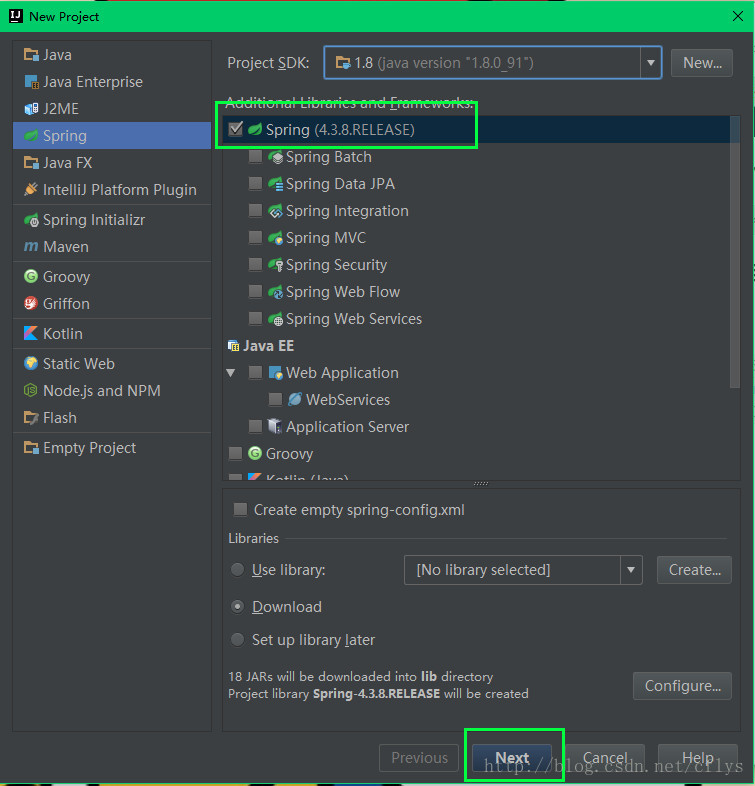
Task: Click the WebServices icon
Action: coord(295,400)
